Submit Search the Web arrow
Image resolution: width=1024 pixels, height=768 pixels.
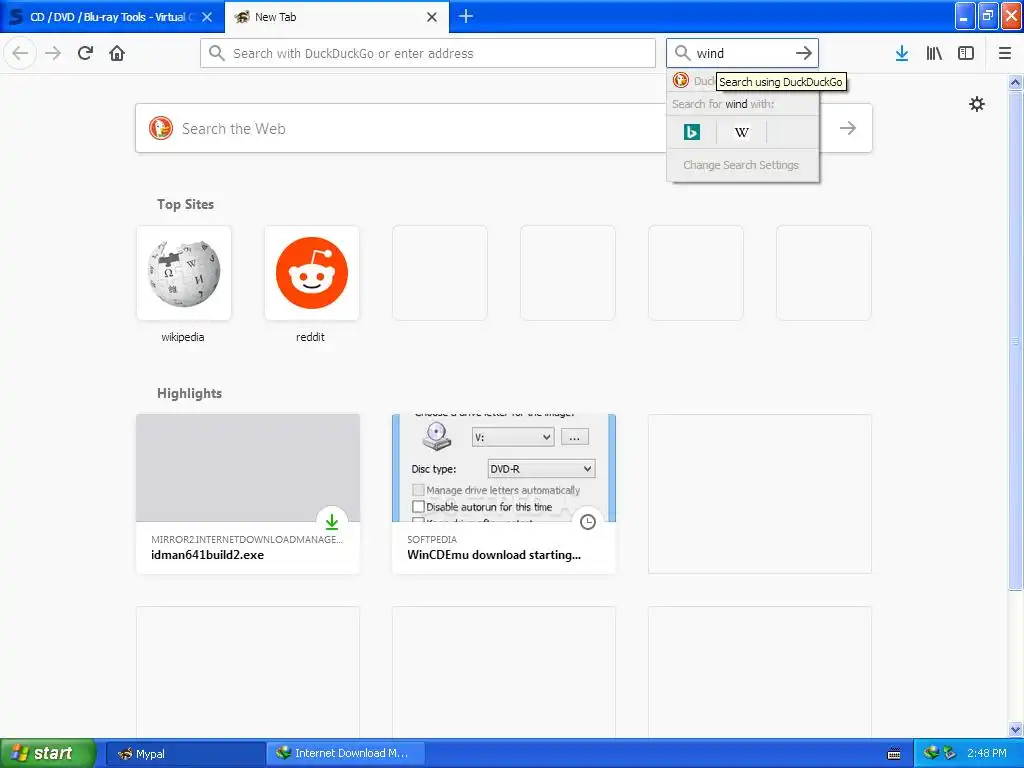pyautogui.click(x=848, y=128)
